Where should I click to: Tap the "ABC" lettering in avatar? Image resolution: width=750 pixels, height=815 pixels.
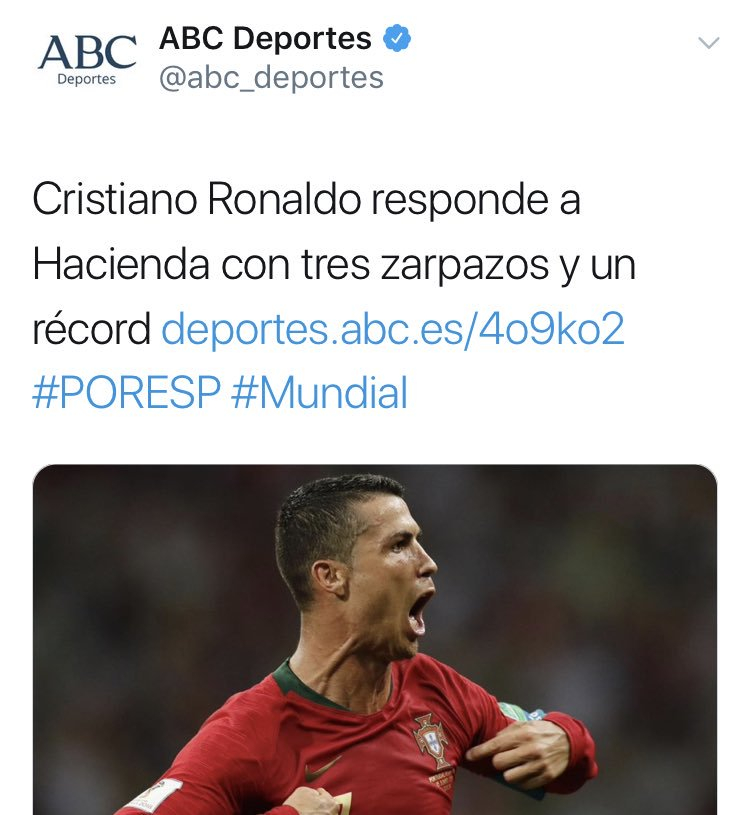pos(87,51)
